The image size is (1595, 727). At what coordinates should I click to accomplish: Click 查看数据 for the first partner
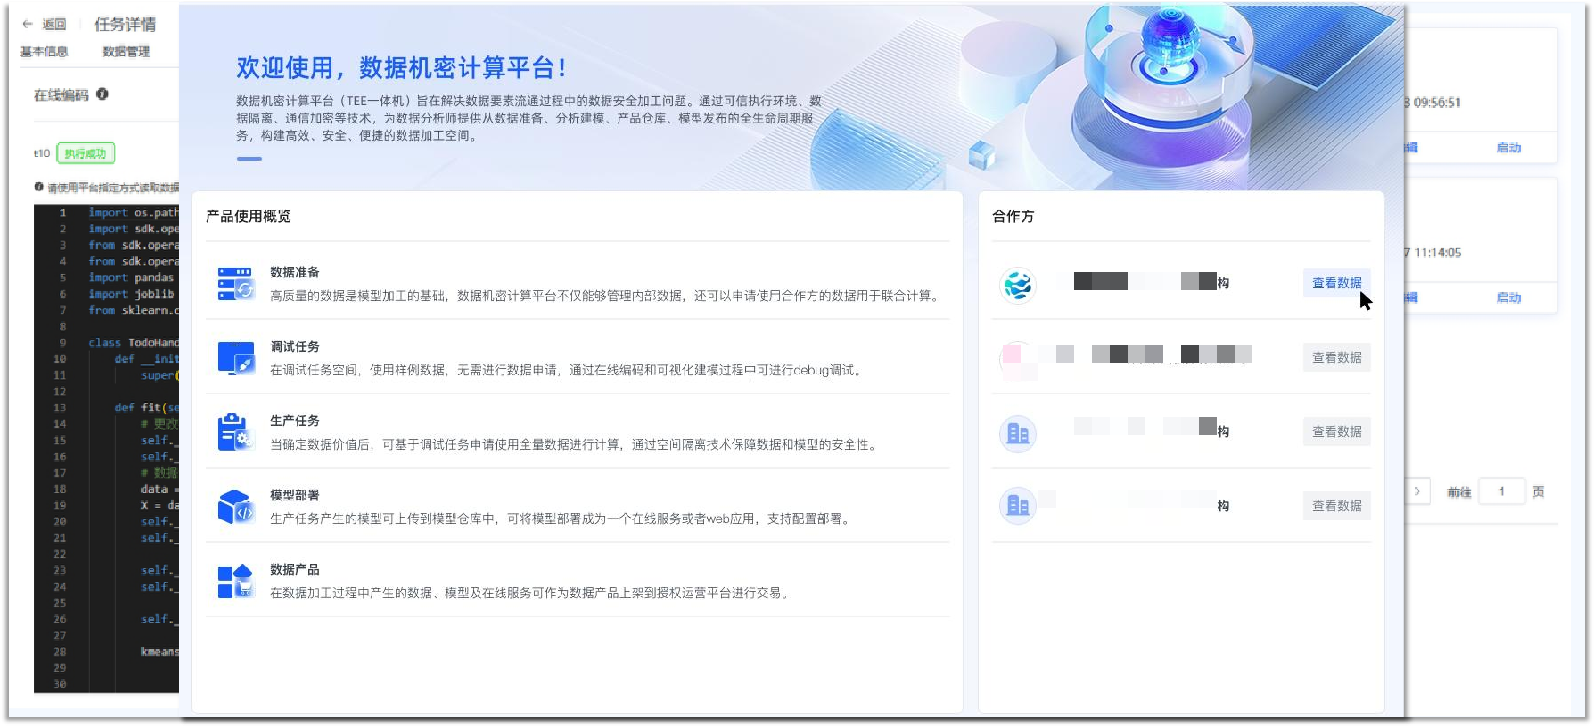point(1336,283)
